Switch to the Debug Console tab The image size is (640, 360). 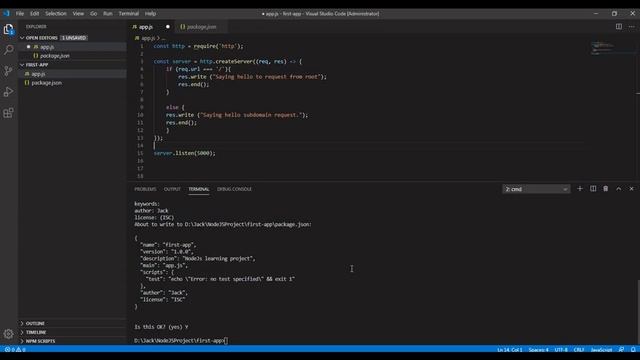[234, 189]
